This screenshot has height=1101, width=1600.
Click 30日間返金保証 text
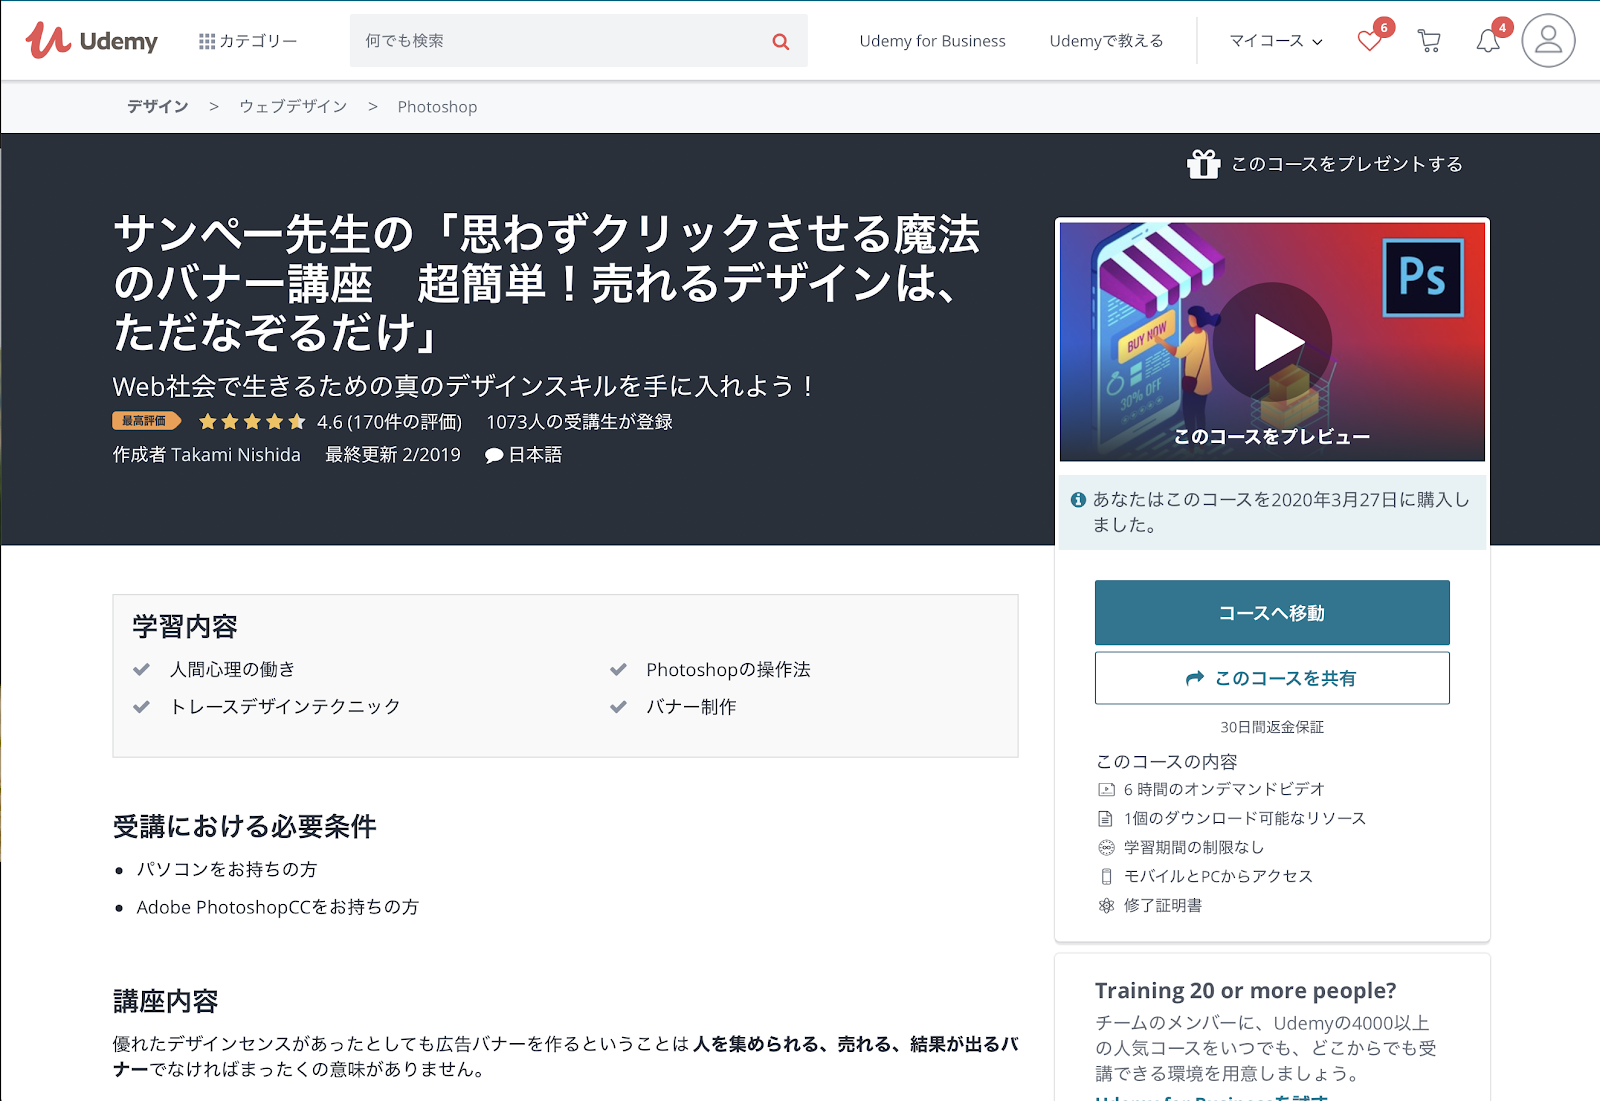(1272, 727)
